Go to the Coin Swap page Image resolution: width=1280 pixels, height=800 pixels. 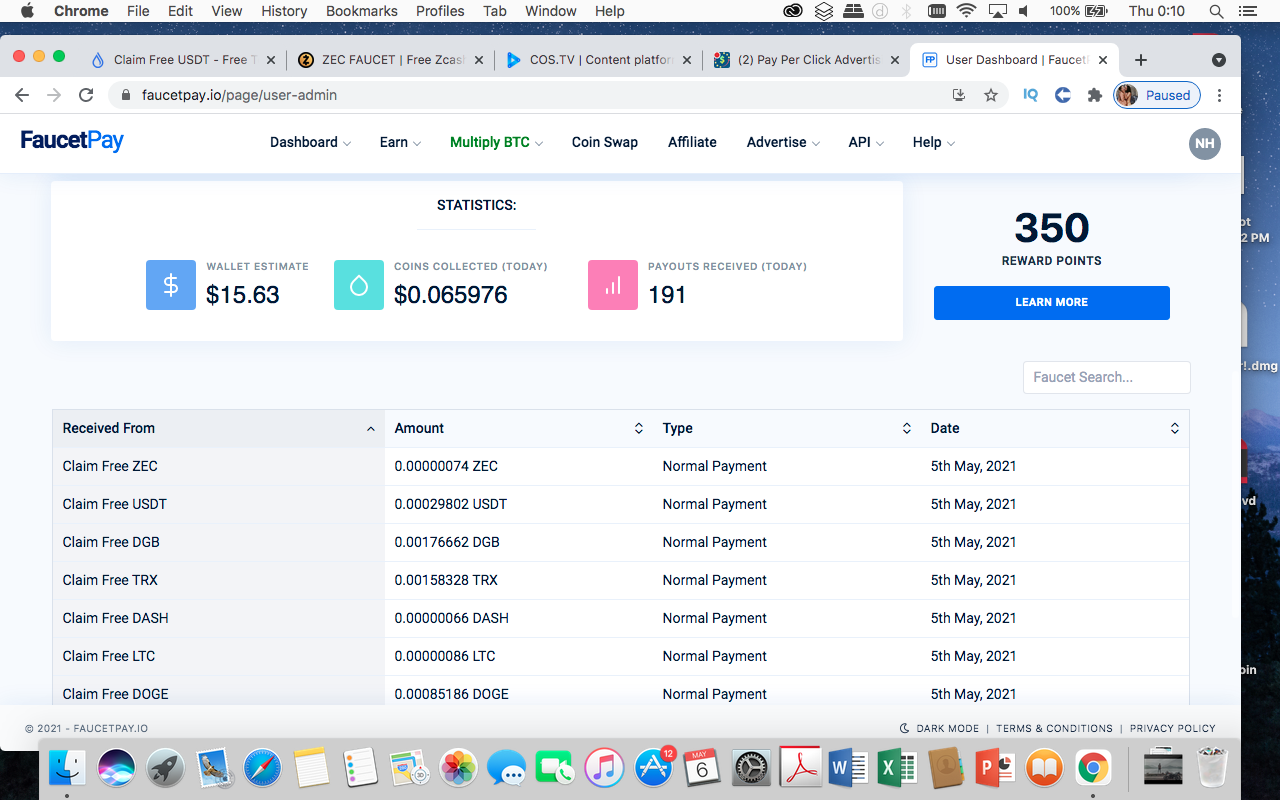tap(605, 142)
